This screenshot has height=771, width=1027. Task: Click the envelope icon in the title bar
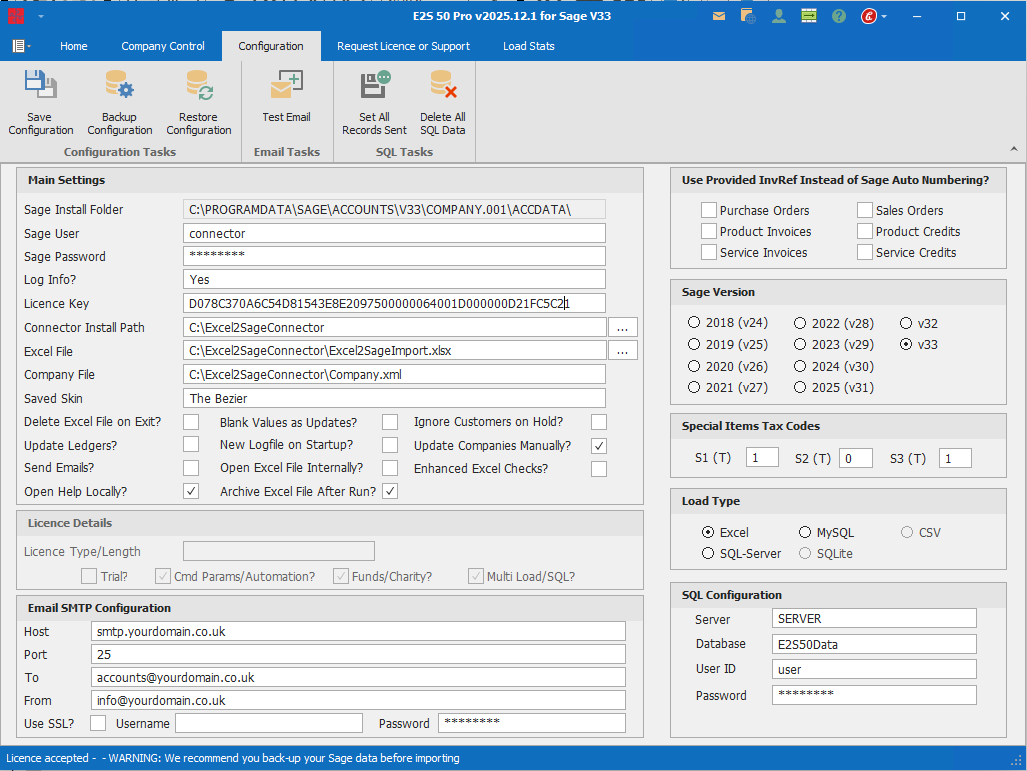(x=719, y=16)
